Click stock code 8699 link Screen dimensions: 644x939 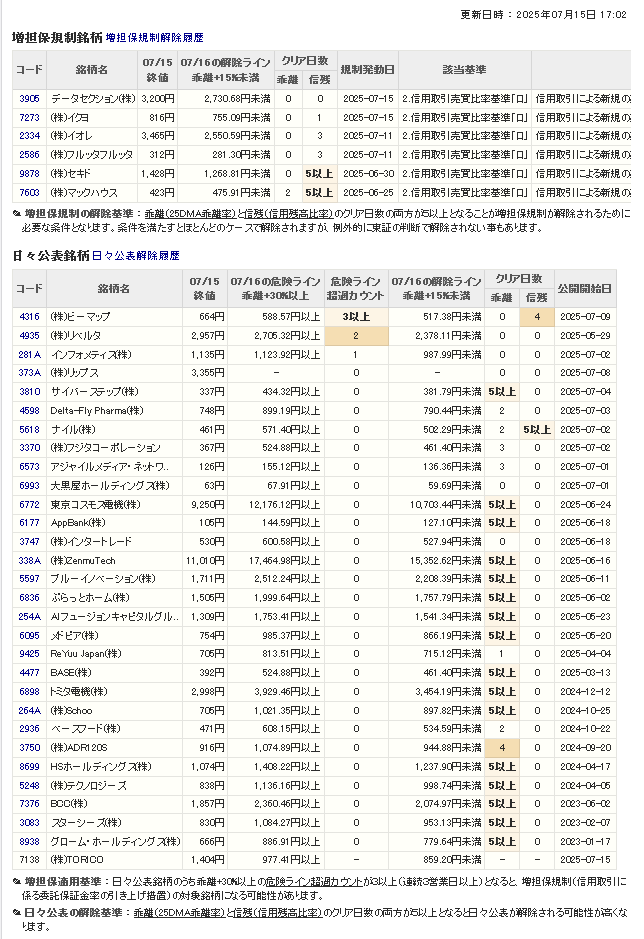29,767
